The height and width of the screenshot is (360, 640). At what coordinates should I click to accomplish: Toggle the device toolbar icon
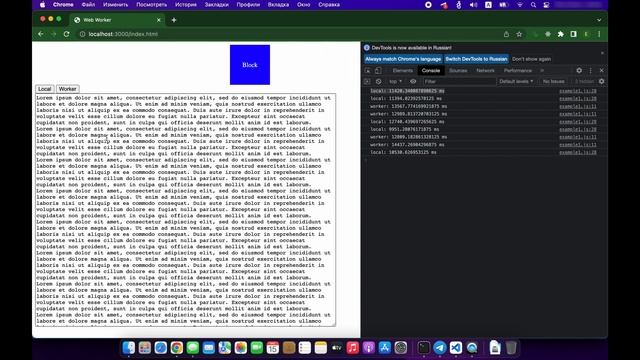point(378,71)
